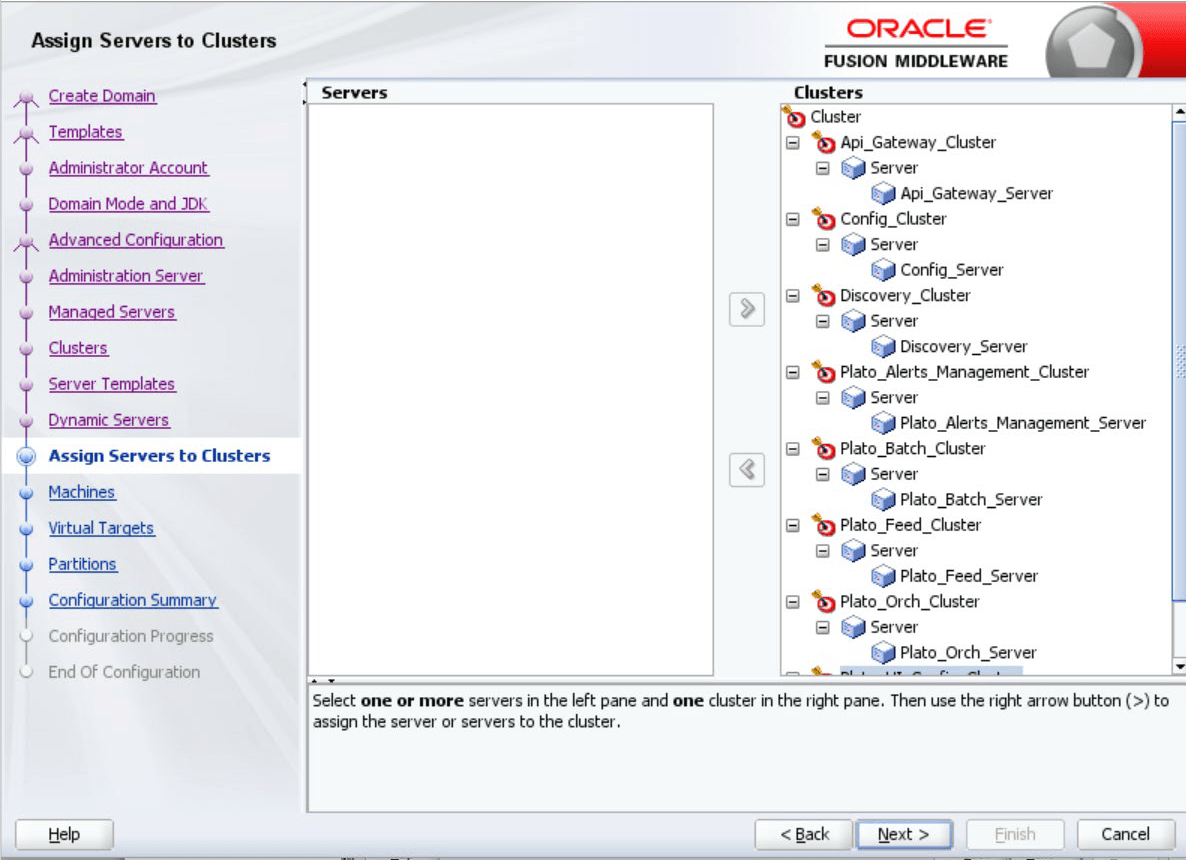Click the Config_Server cube icon

(883, 270)
